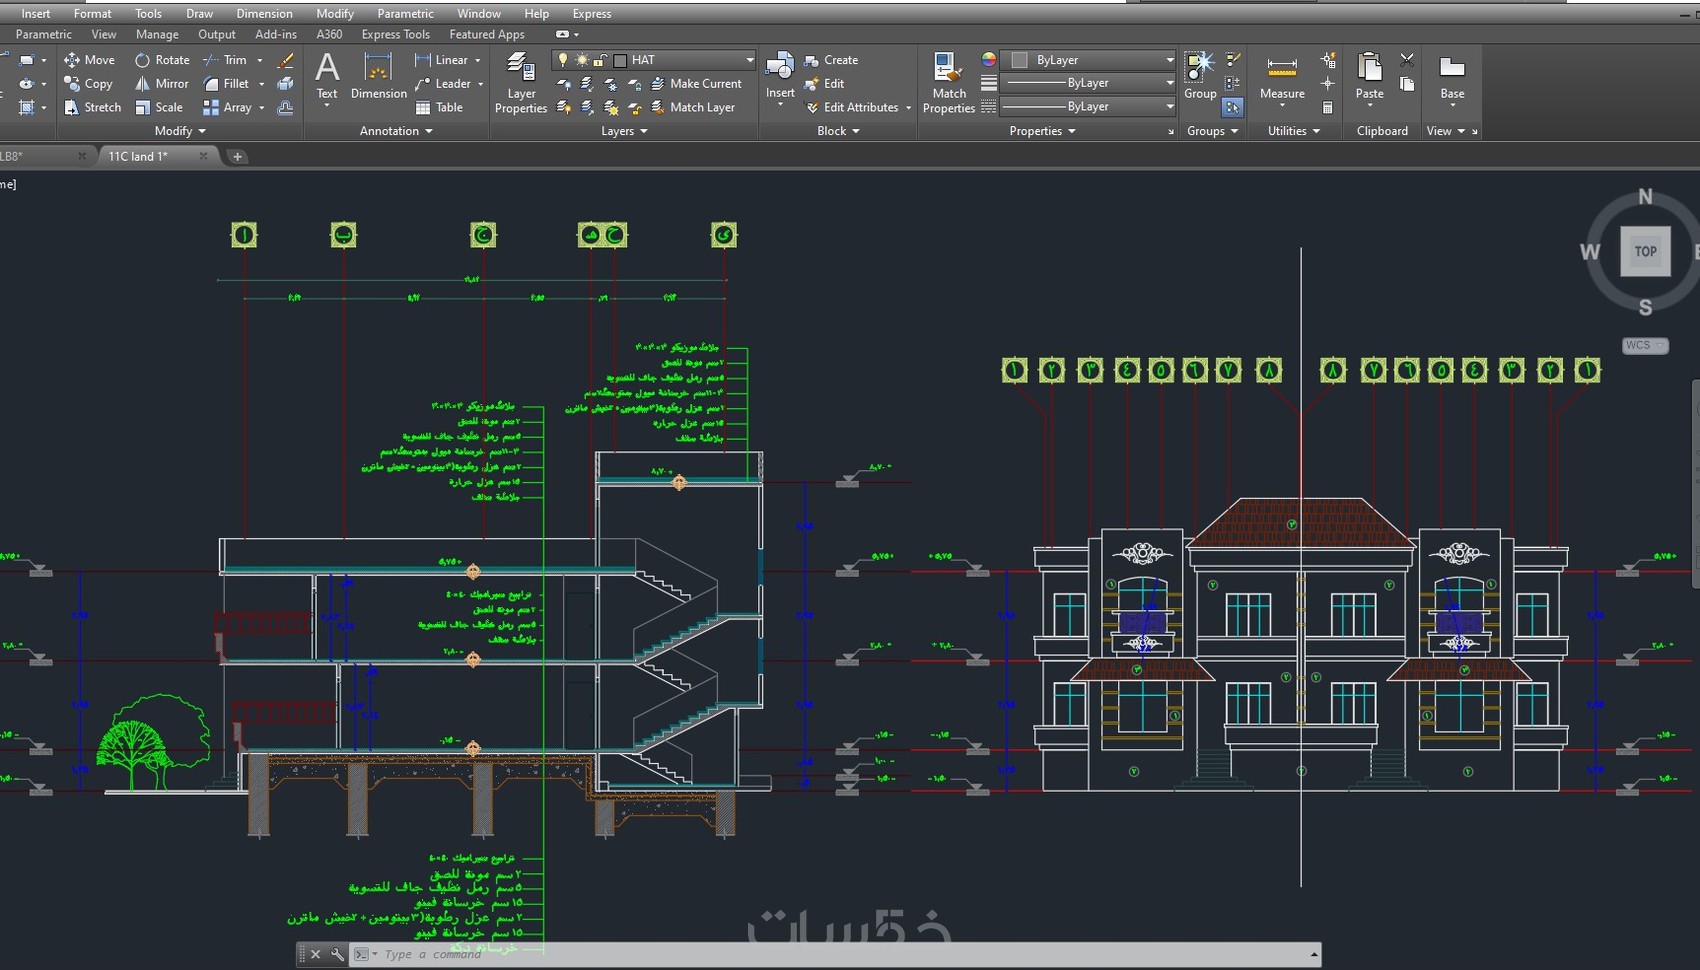
Task: Switch to the 11C land 1 drawing tab
Action: pos(138,156)
